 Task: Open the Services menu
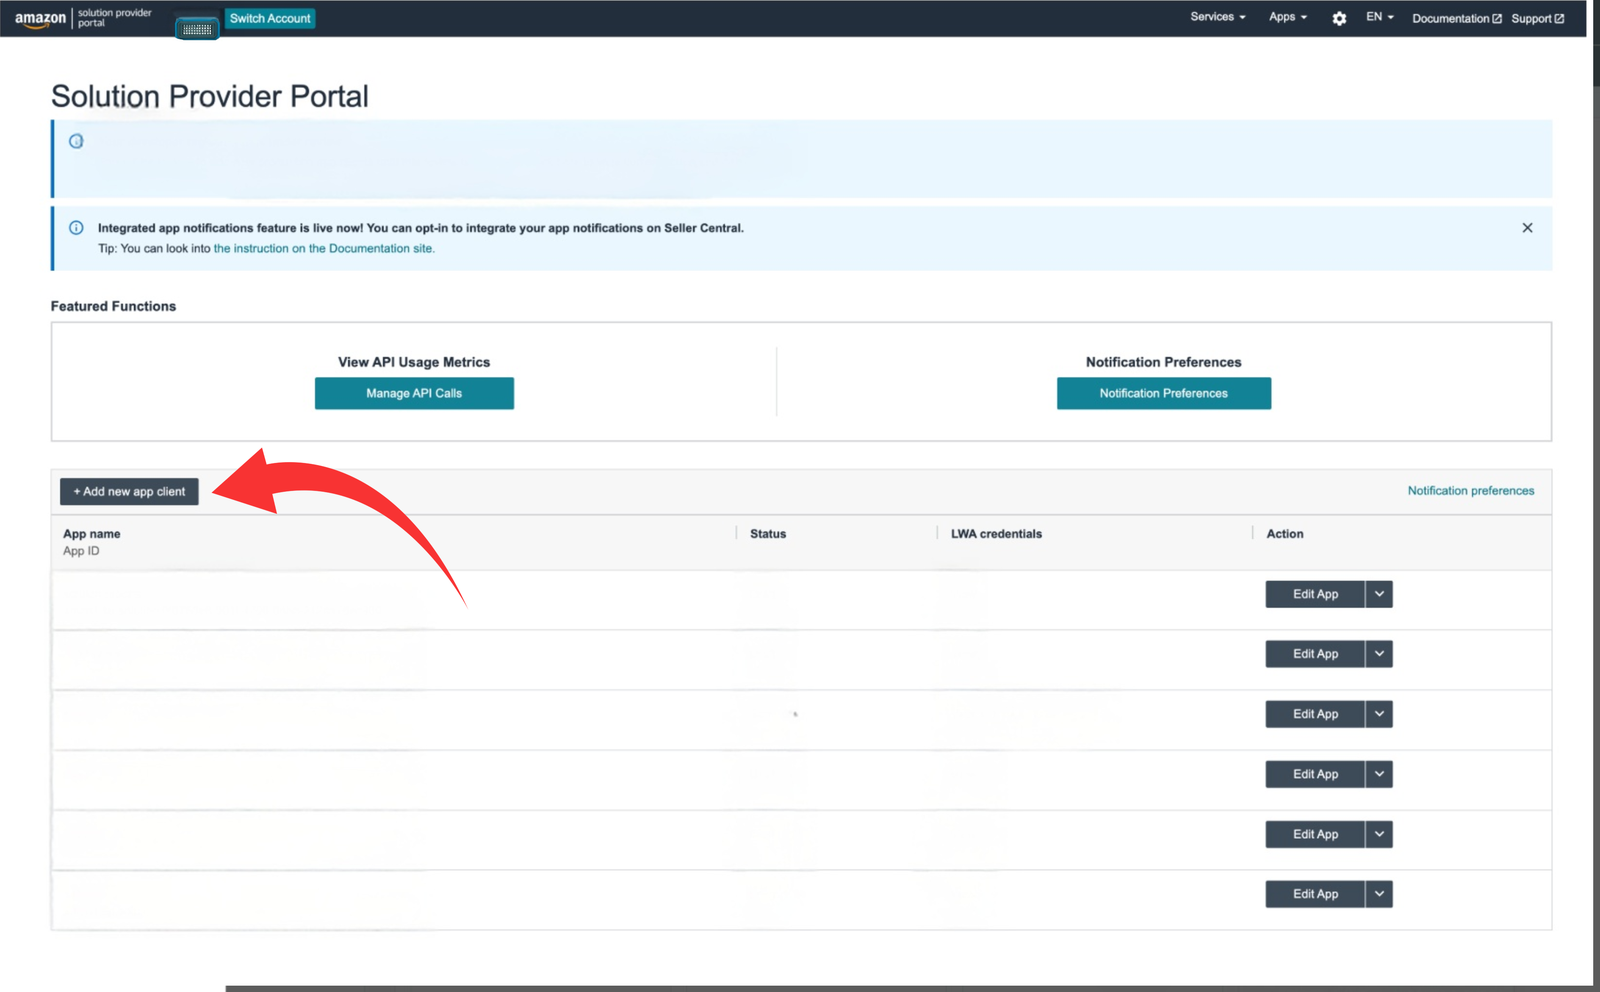(x=1217, y=17)
